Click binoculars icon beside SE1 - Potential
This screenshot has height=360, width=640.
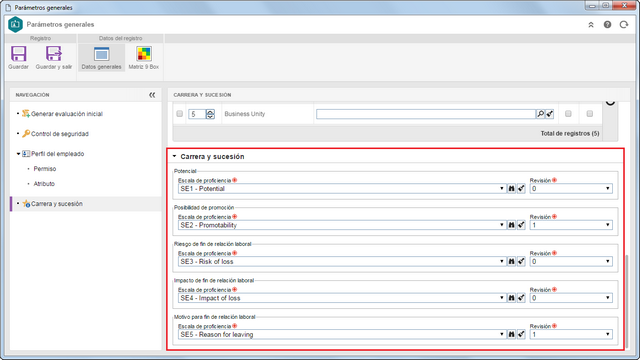point(511,189)
